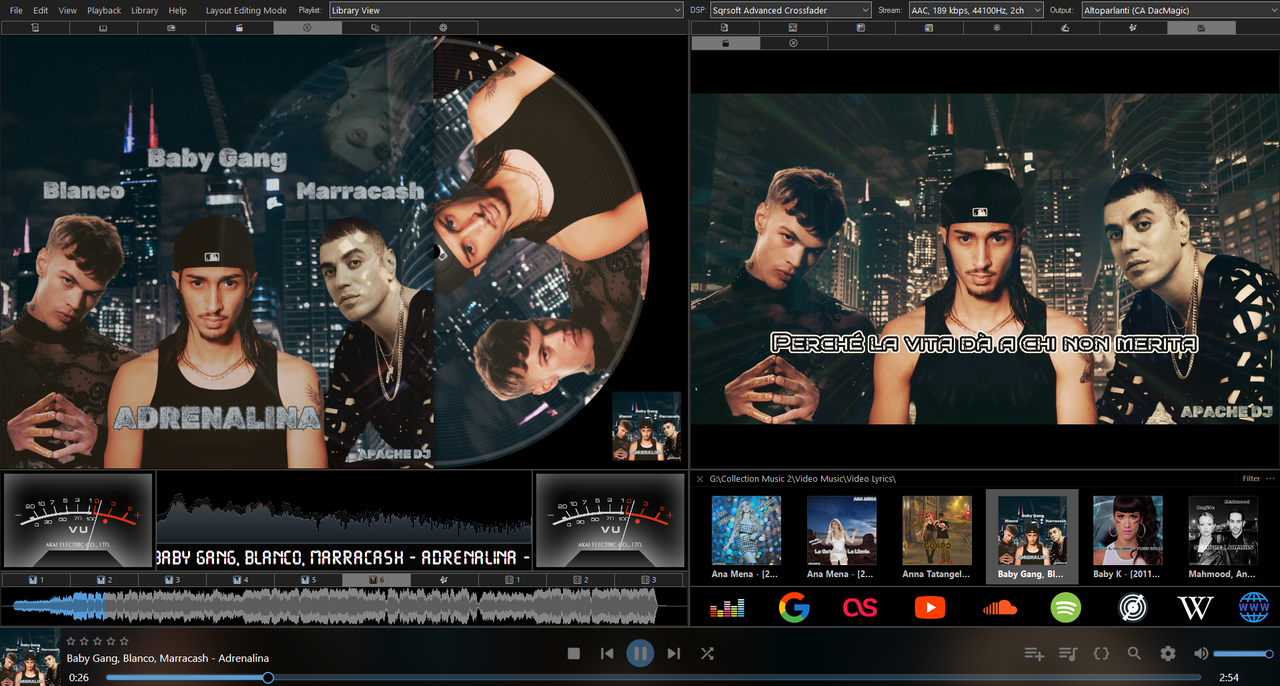Close the Video Lyrics folder browser
The width and height of the screenshot is (1280, 686).
click(x=700, y=479)
